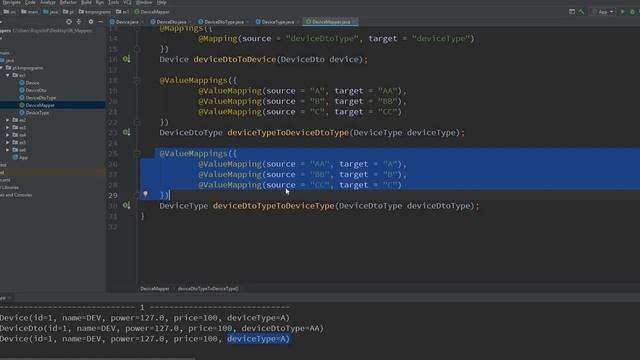Open the VCS menu
640x360 pixels.
click(127, 2)
